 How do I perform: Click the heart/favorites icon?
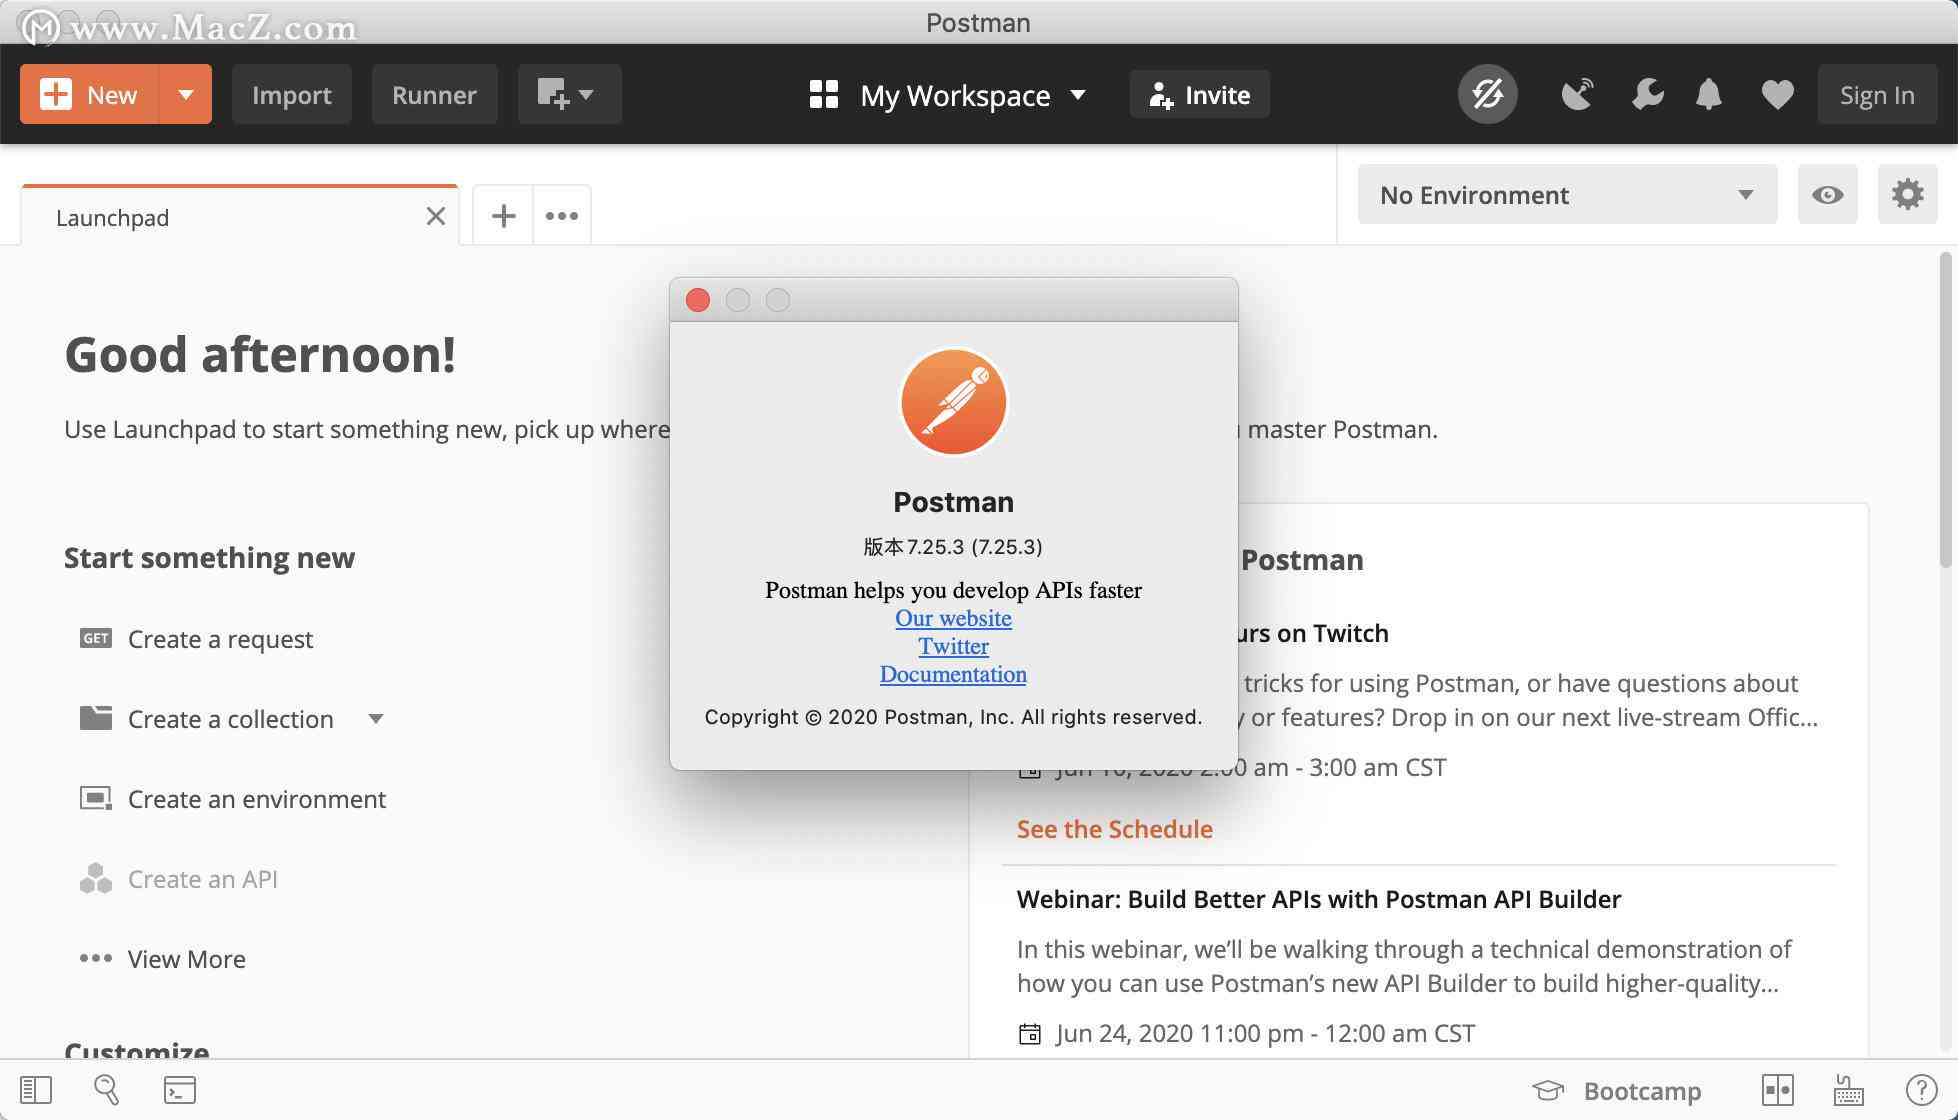[1776, 94]
